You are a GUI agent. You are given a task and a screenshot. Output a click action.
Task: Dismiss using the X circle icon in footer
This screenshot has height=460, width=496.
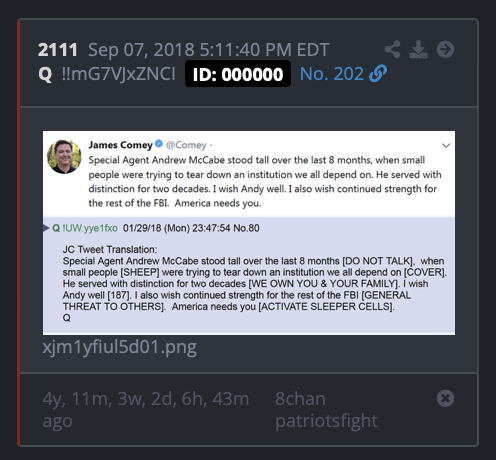click(445, 398)
